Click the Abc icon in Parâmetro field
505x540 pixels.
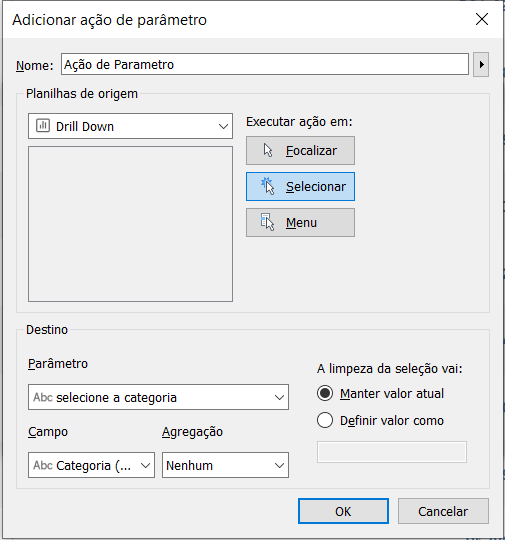[x=43, y=397]
